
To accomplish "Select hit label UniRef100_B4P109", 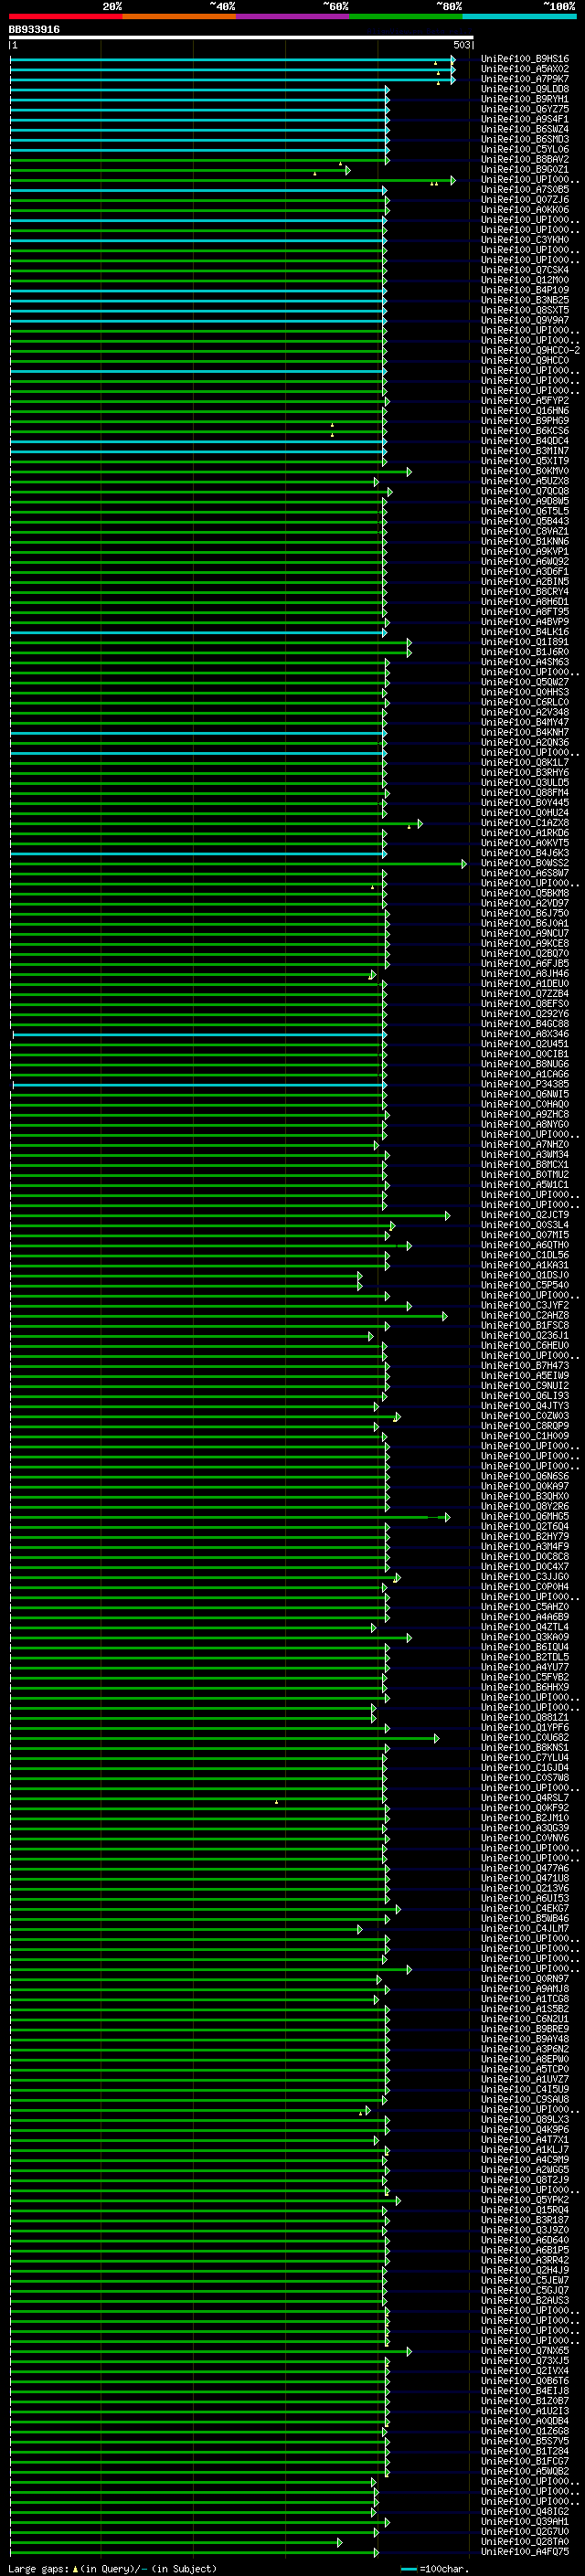I will point(525,290).
